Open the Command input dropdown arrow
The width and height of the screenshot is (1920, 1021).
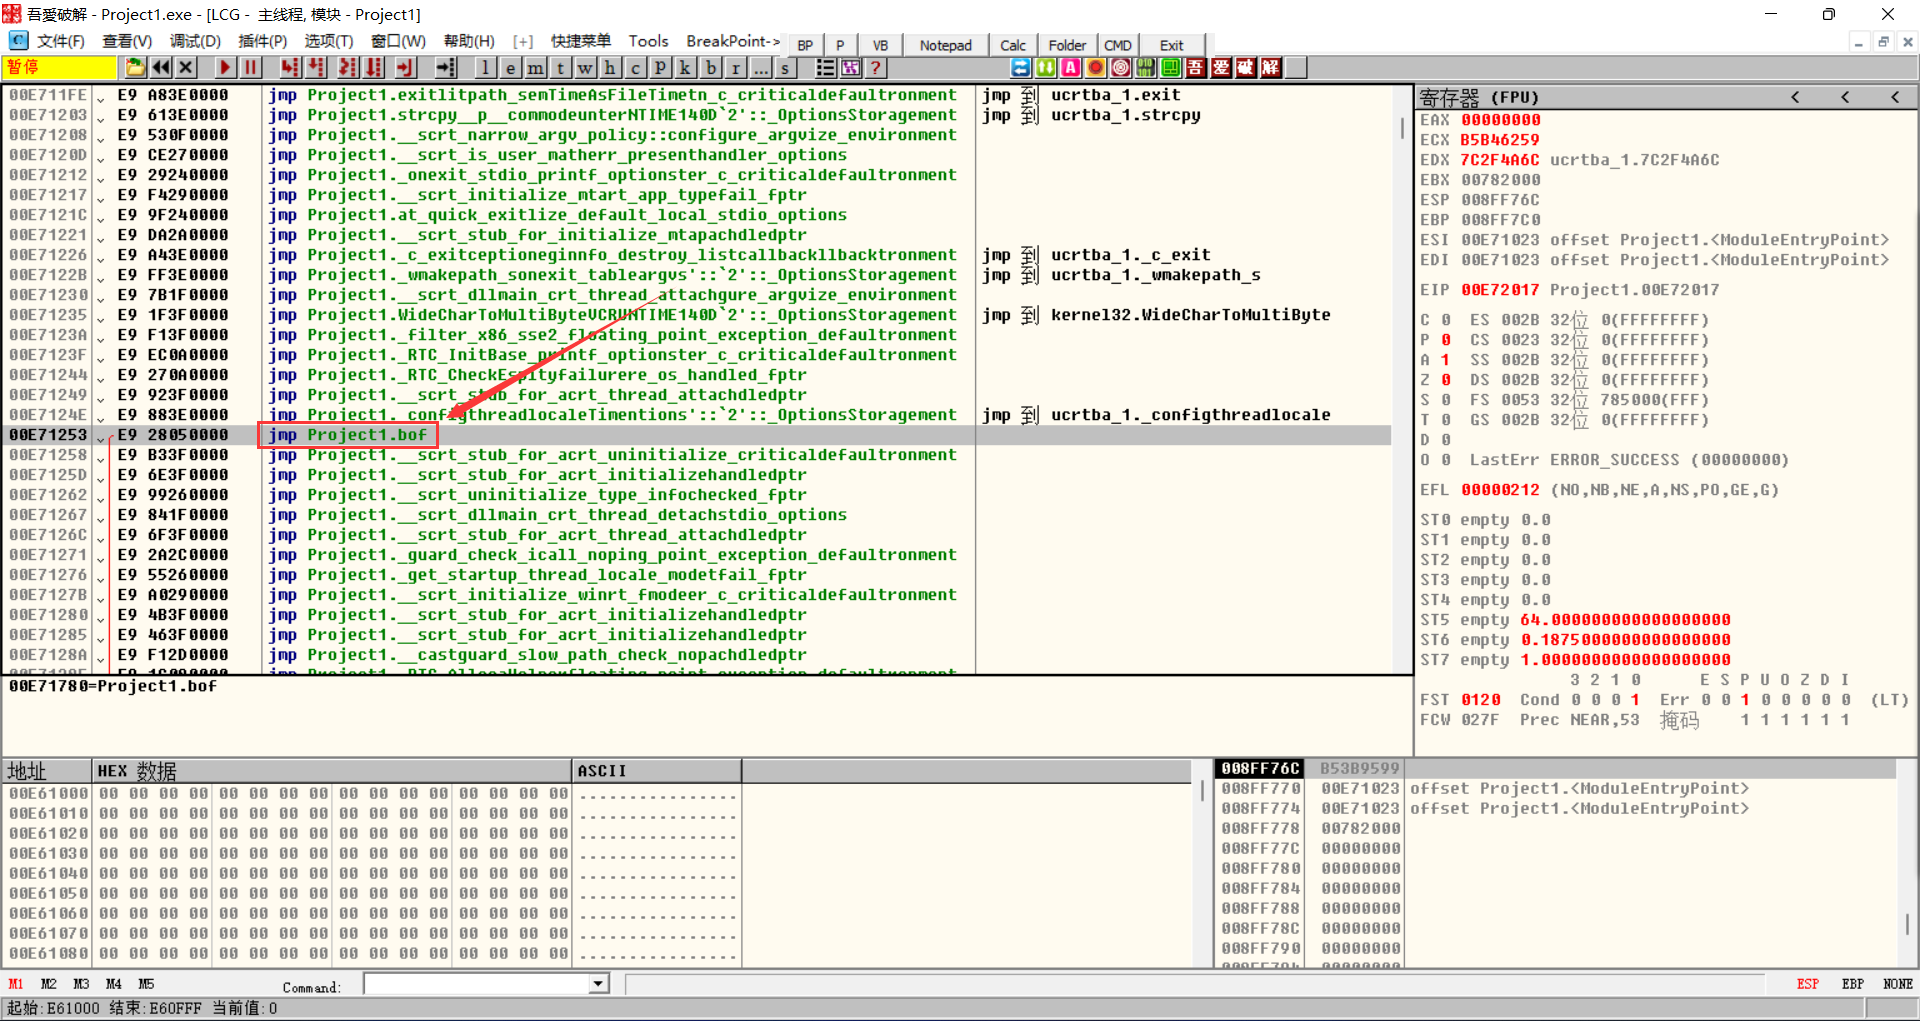(598, 984)
